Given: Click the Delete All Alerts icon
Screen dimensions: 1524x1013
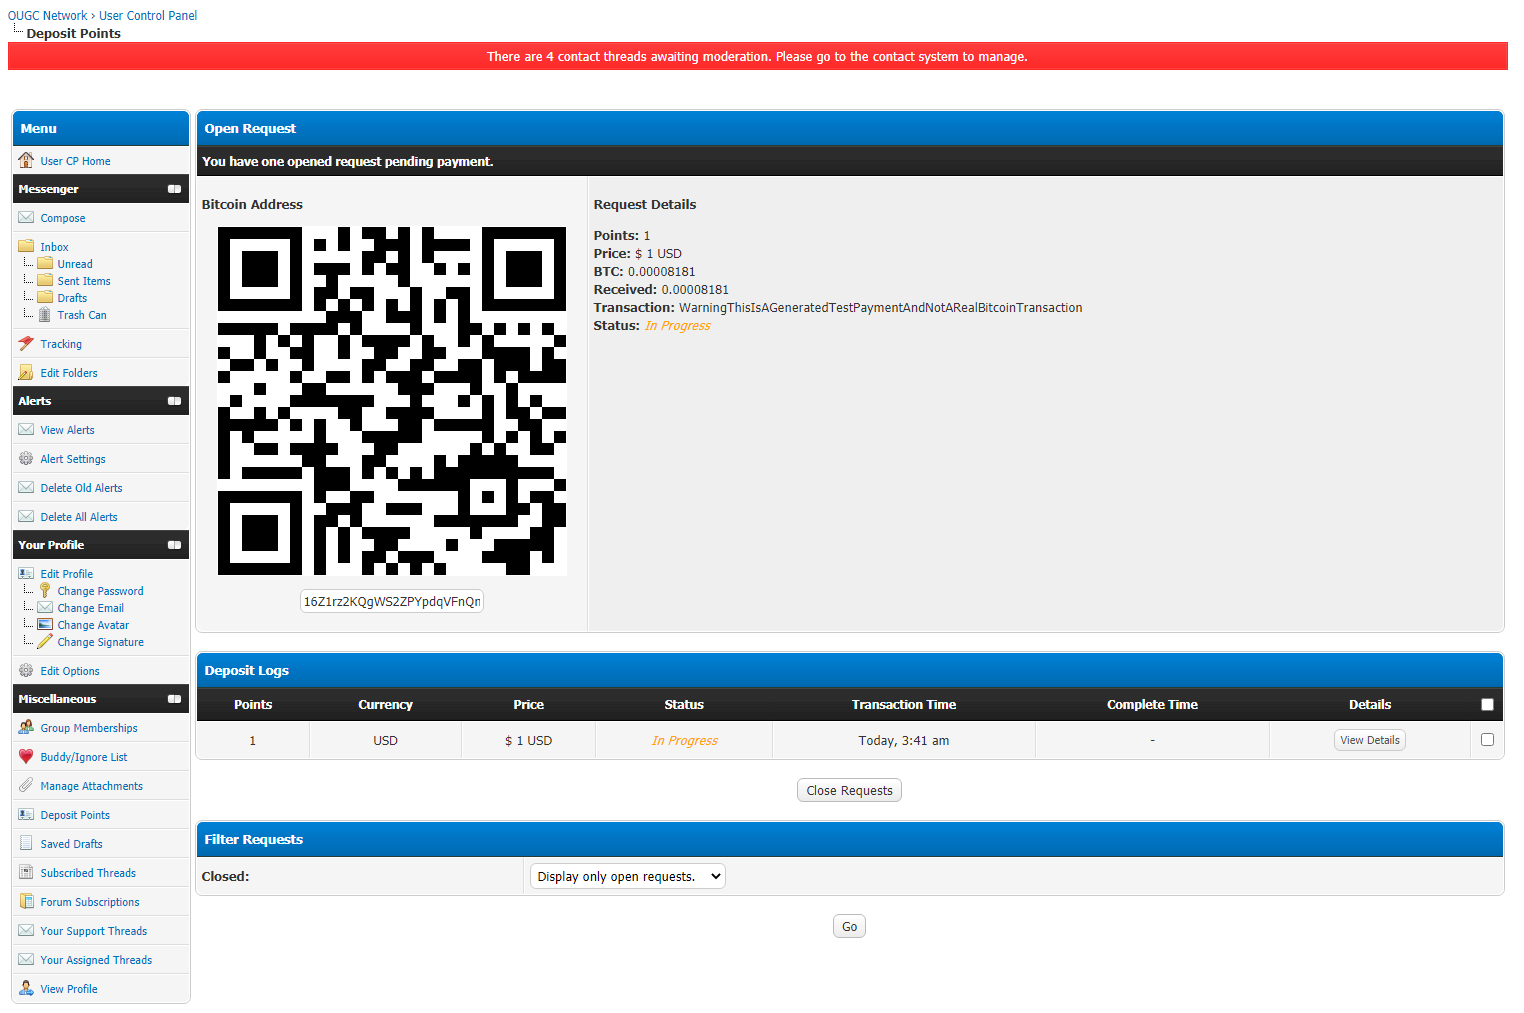Looking at the screenshot, I should 26,516.
